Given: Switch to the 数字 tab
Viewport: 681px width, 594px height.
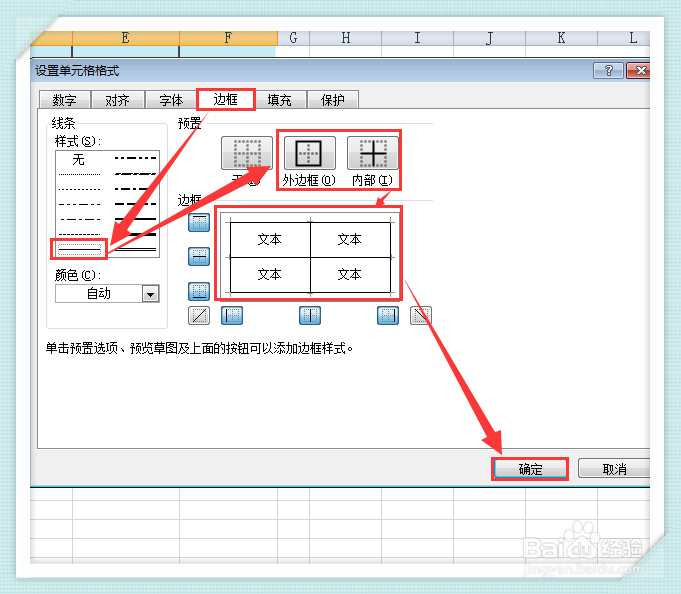Looking at the screenshot, I should [x=65, y=100].
